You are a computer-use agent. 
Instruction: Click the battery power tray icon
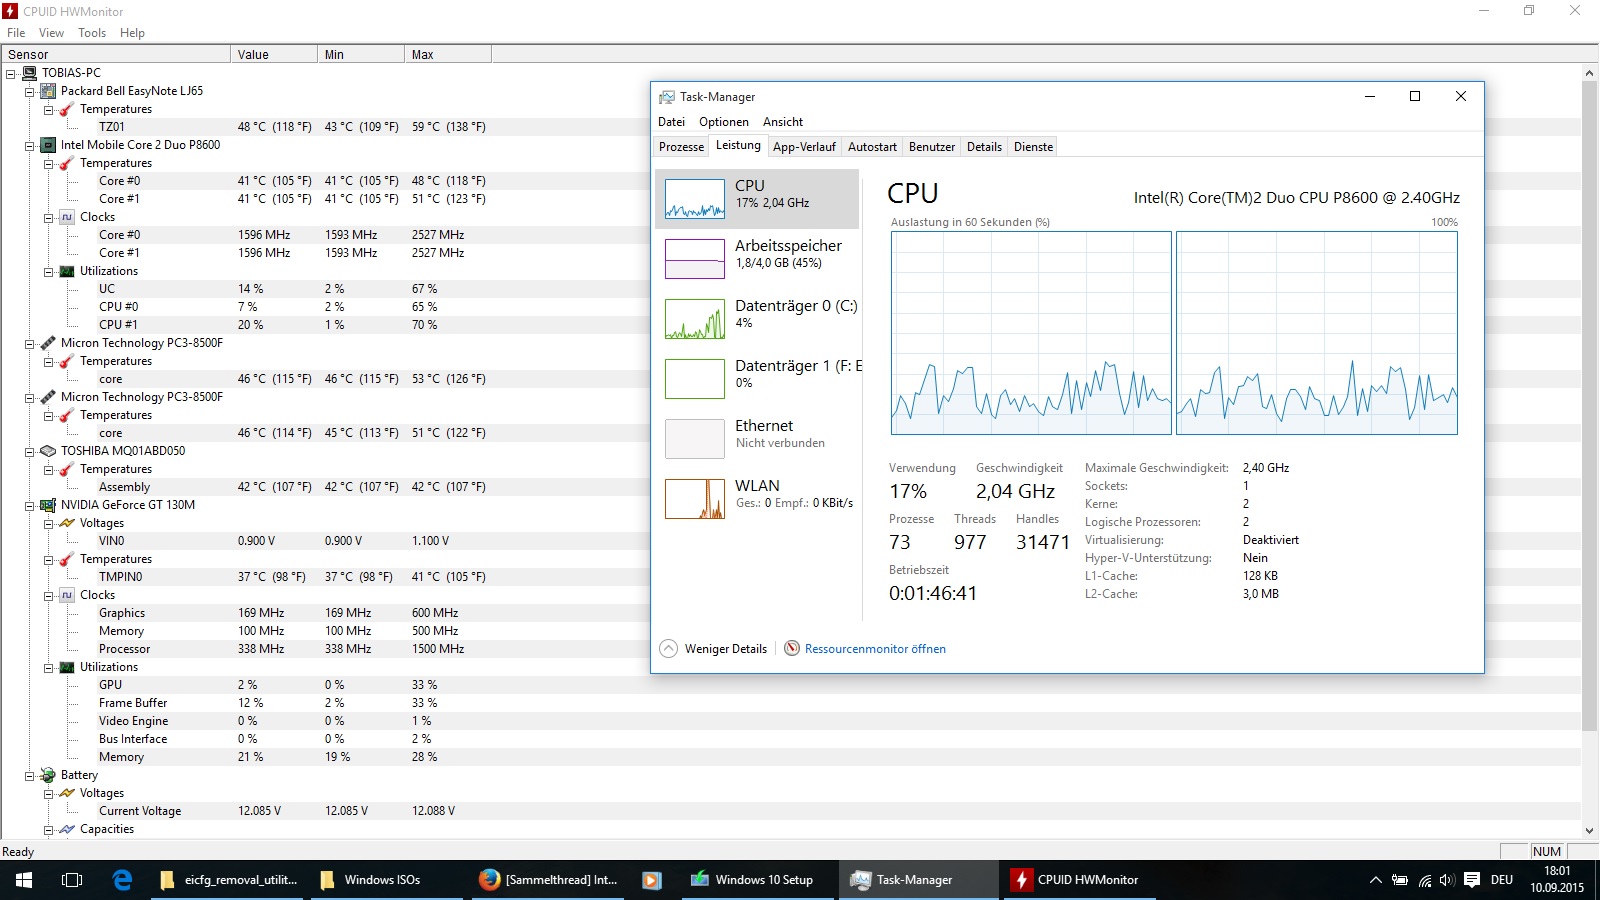click(1400, 880)
